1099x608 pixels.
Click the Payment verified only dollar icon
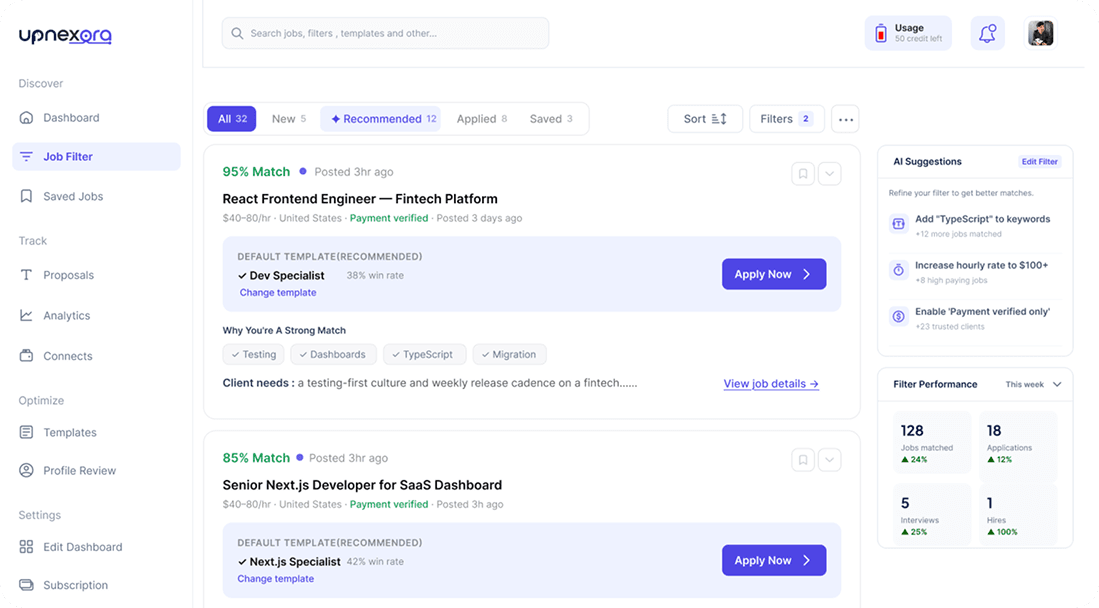point(899,316)
